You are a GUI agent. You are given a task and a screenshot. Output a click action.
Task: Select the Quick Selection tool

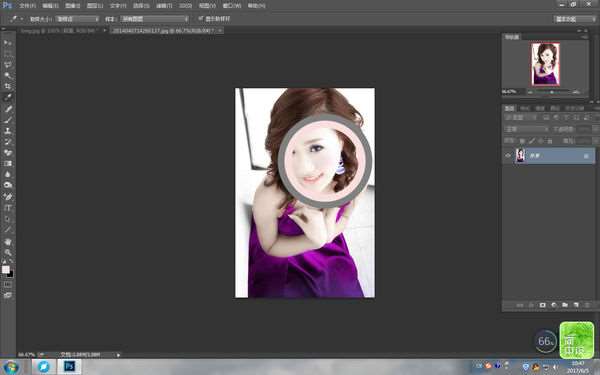point(8,75)
